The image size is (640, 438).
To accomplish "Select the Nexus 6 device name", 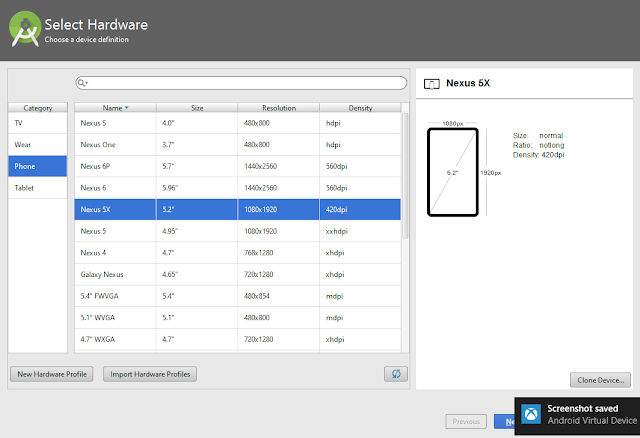I will click(93, 188).
